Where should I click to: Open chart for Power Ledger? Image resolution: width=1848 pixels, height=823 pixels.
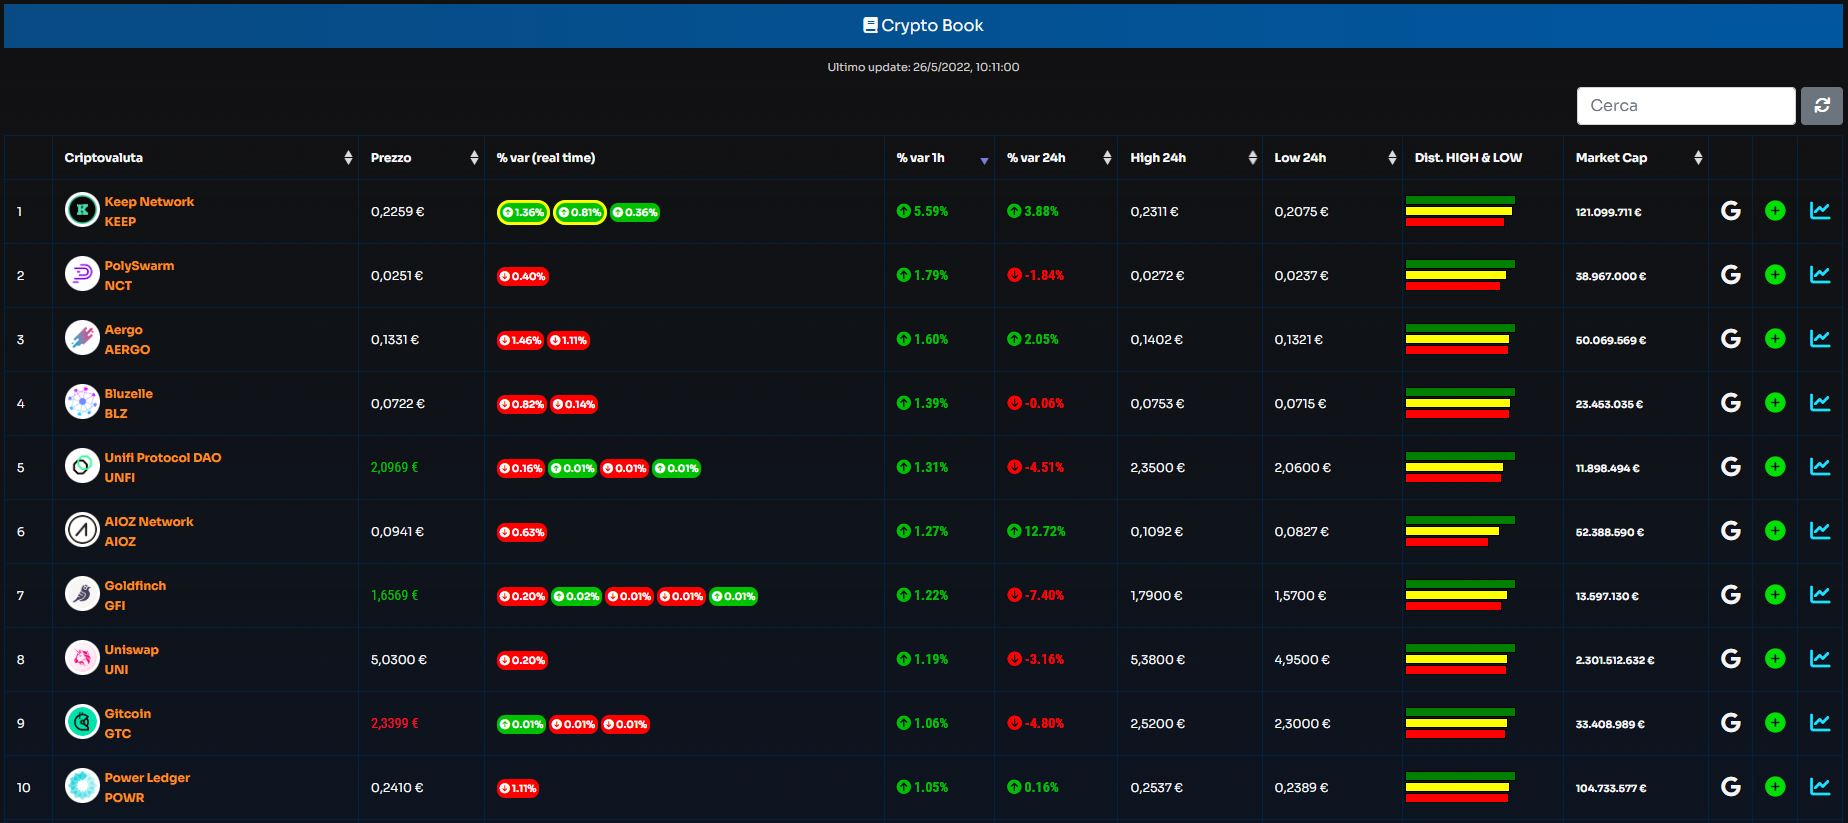pos(1820,786)
